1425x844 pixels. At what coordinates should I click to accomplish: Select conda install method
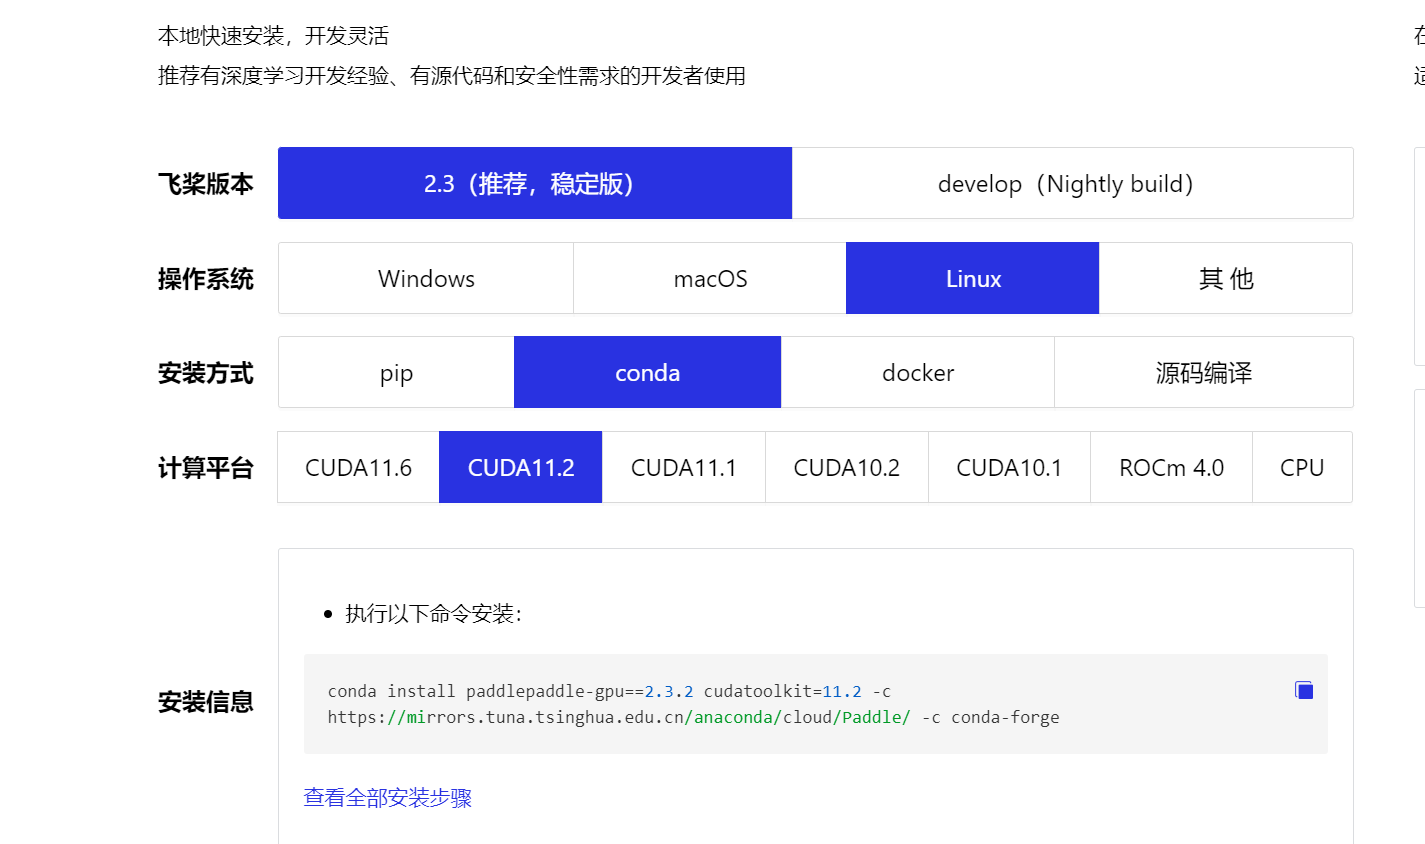tap(647, 372)
